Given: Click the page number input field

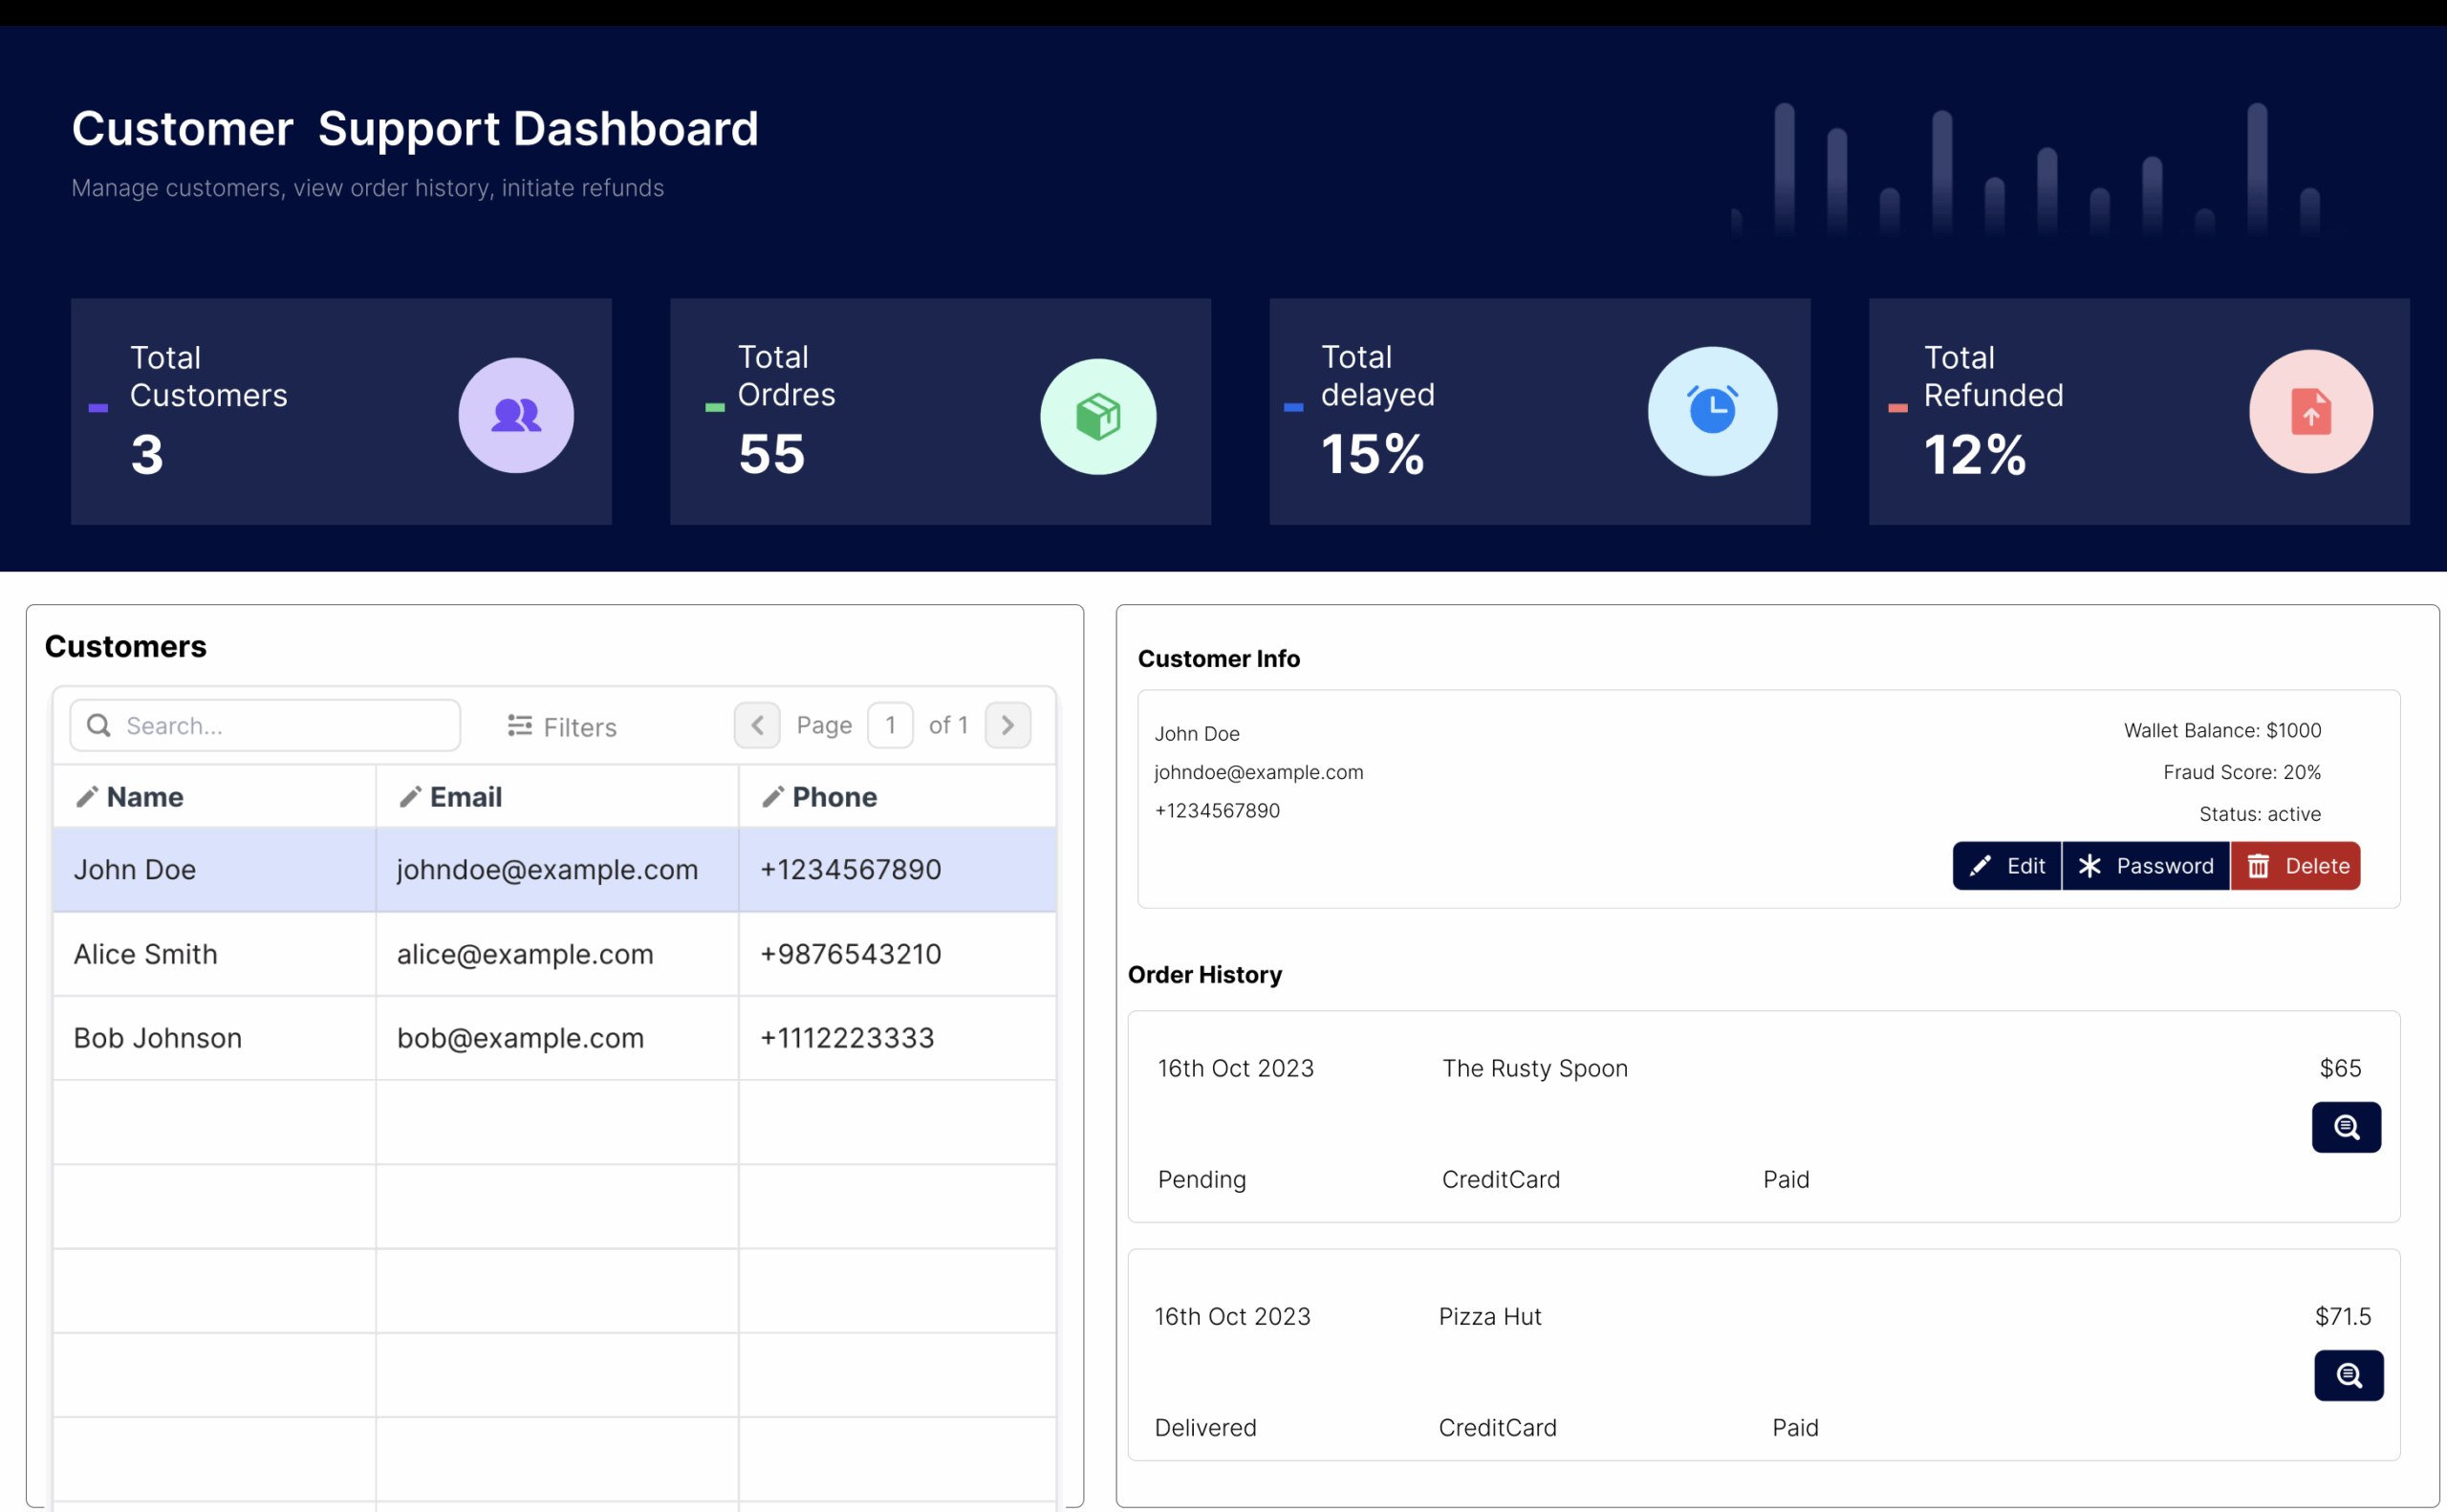Looking at the screenshot, I should tap(890, 725).
